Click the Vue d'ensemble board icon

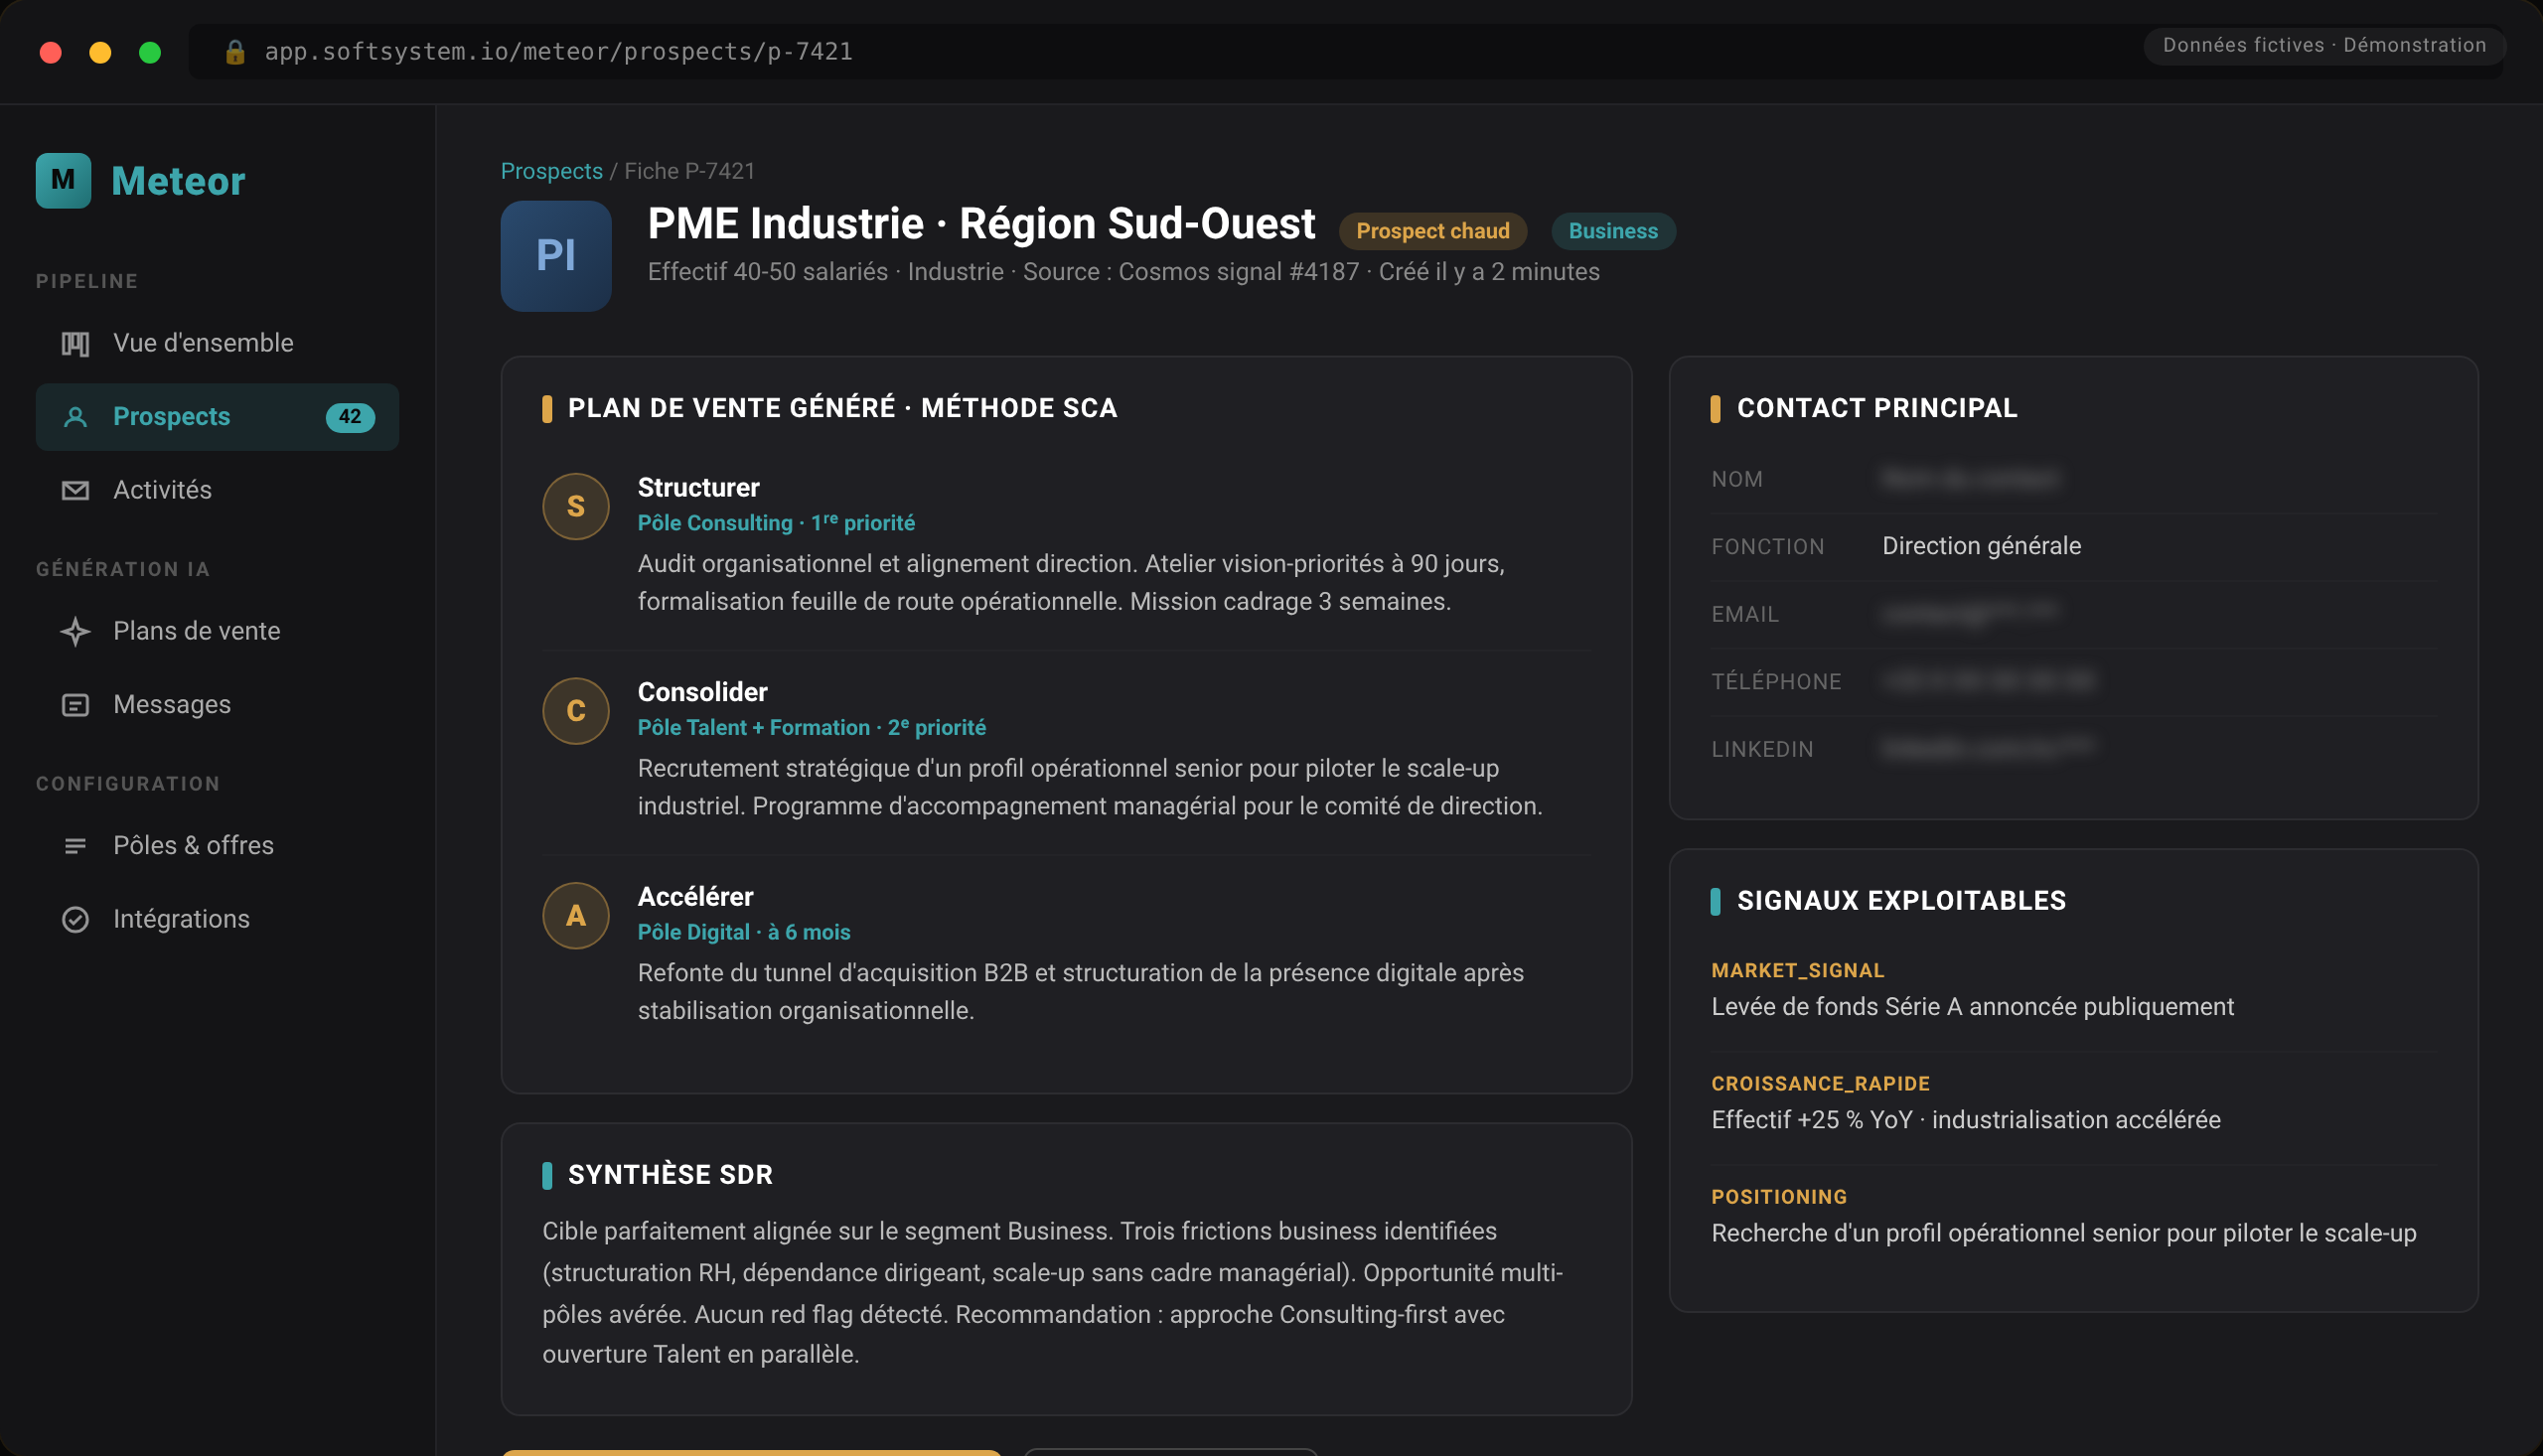[75, 343]
